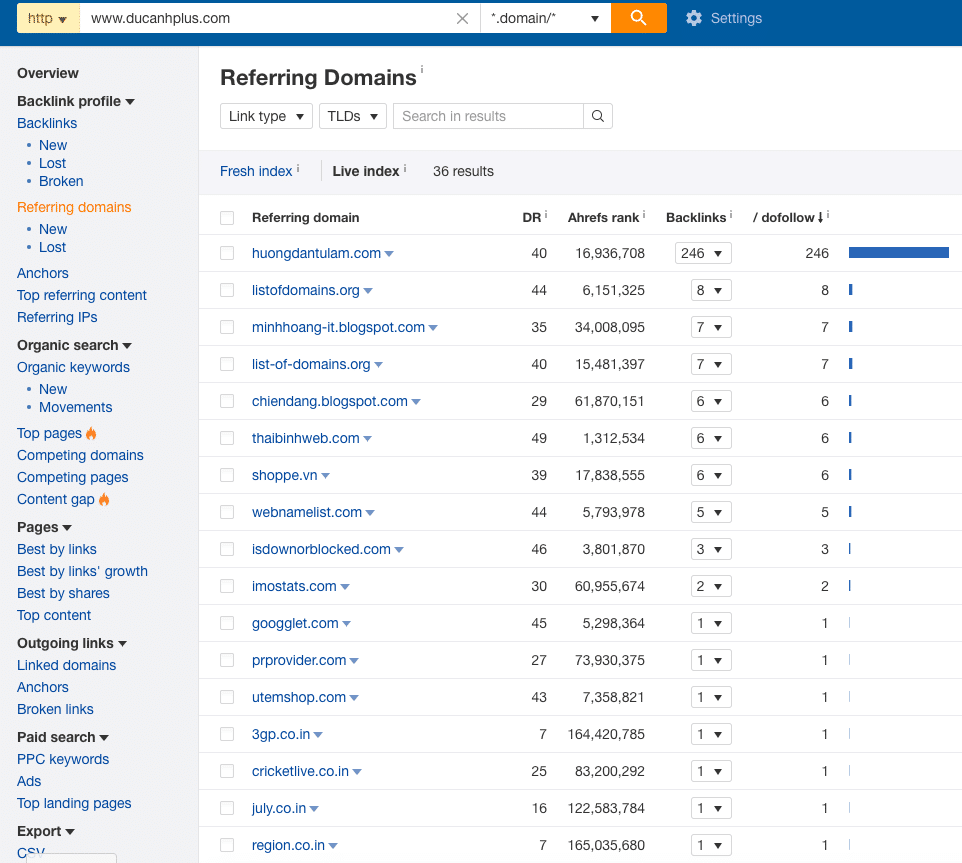Viewport: 962px width, 863px height.
Task: Check the huongdantulam.com row checkbox
Action: (x=227, y=253)
